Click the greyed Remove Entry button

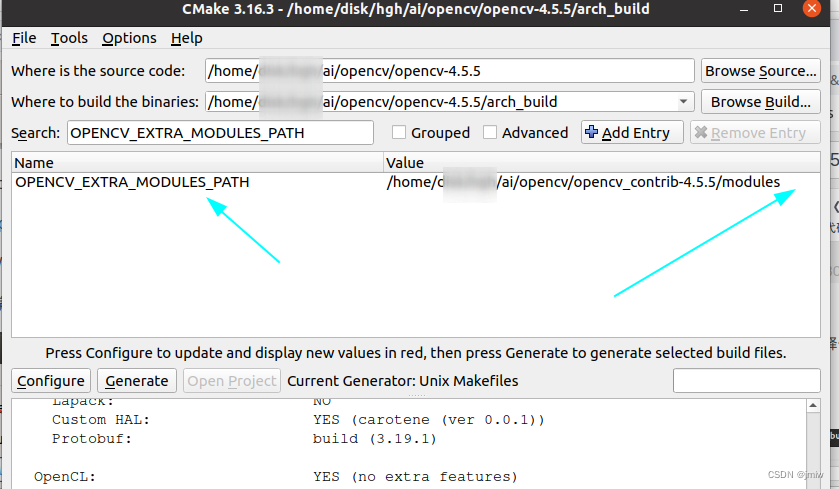pyautogui.click(x=755, y=132)
